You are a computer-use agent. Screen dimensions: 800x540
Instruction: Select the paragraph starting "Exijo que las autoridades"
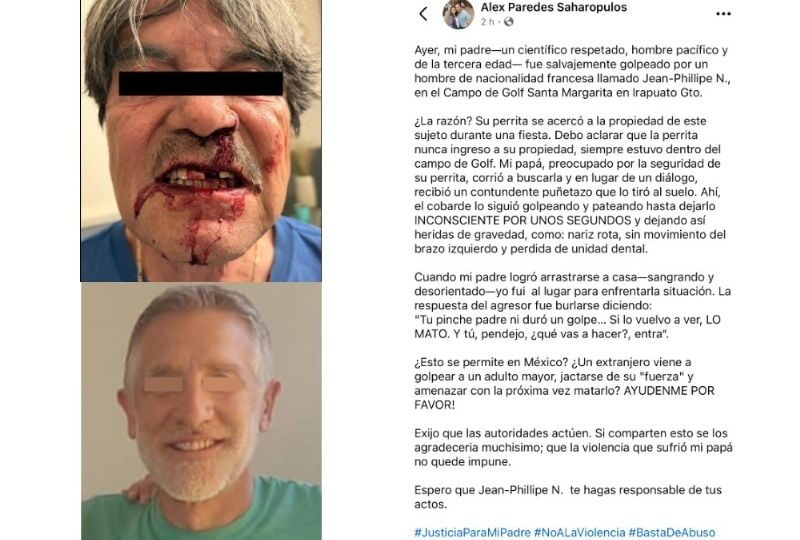pos(573,447)
